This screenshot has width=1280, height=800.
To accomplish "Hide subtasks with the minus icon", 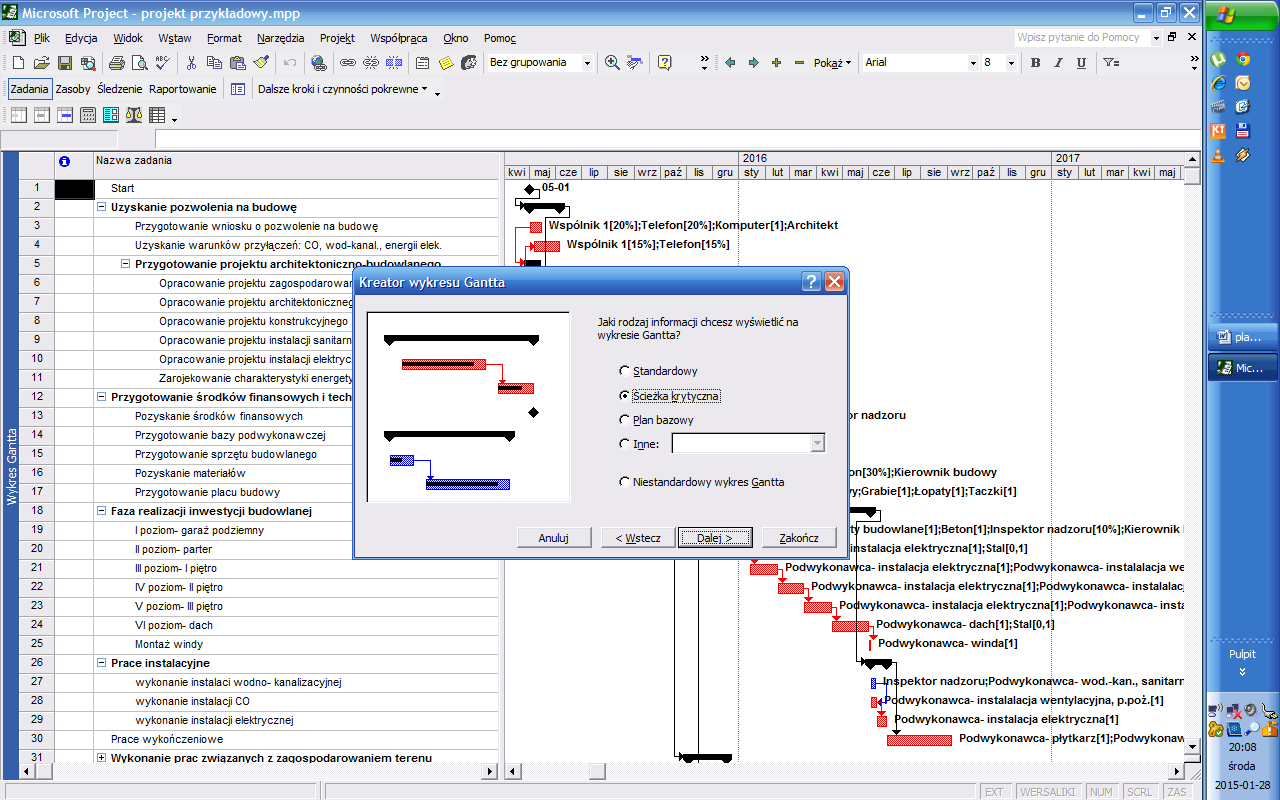I will point(799,63).
